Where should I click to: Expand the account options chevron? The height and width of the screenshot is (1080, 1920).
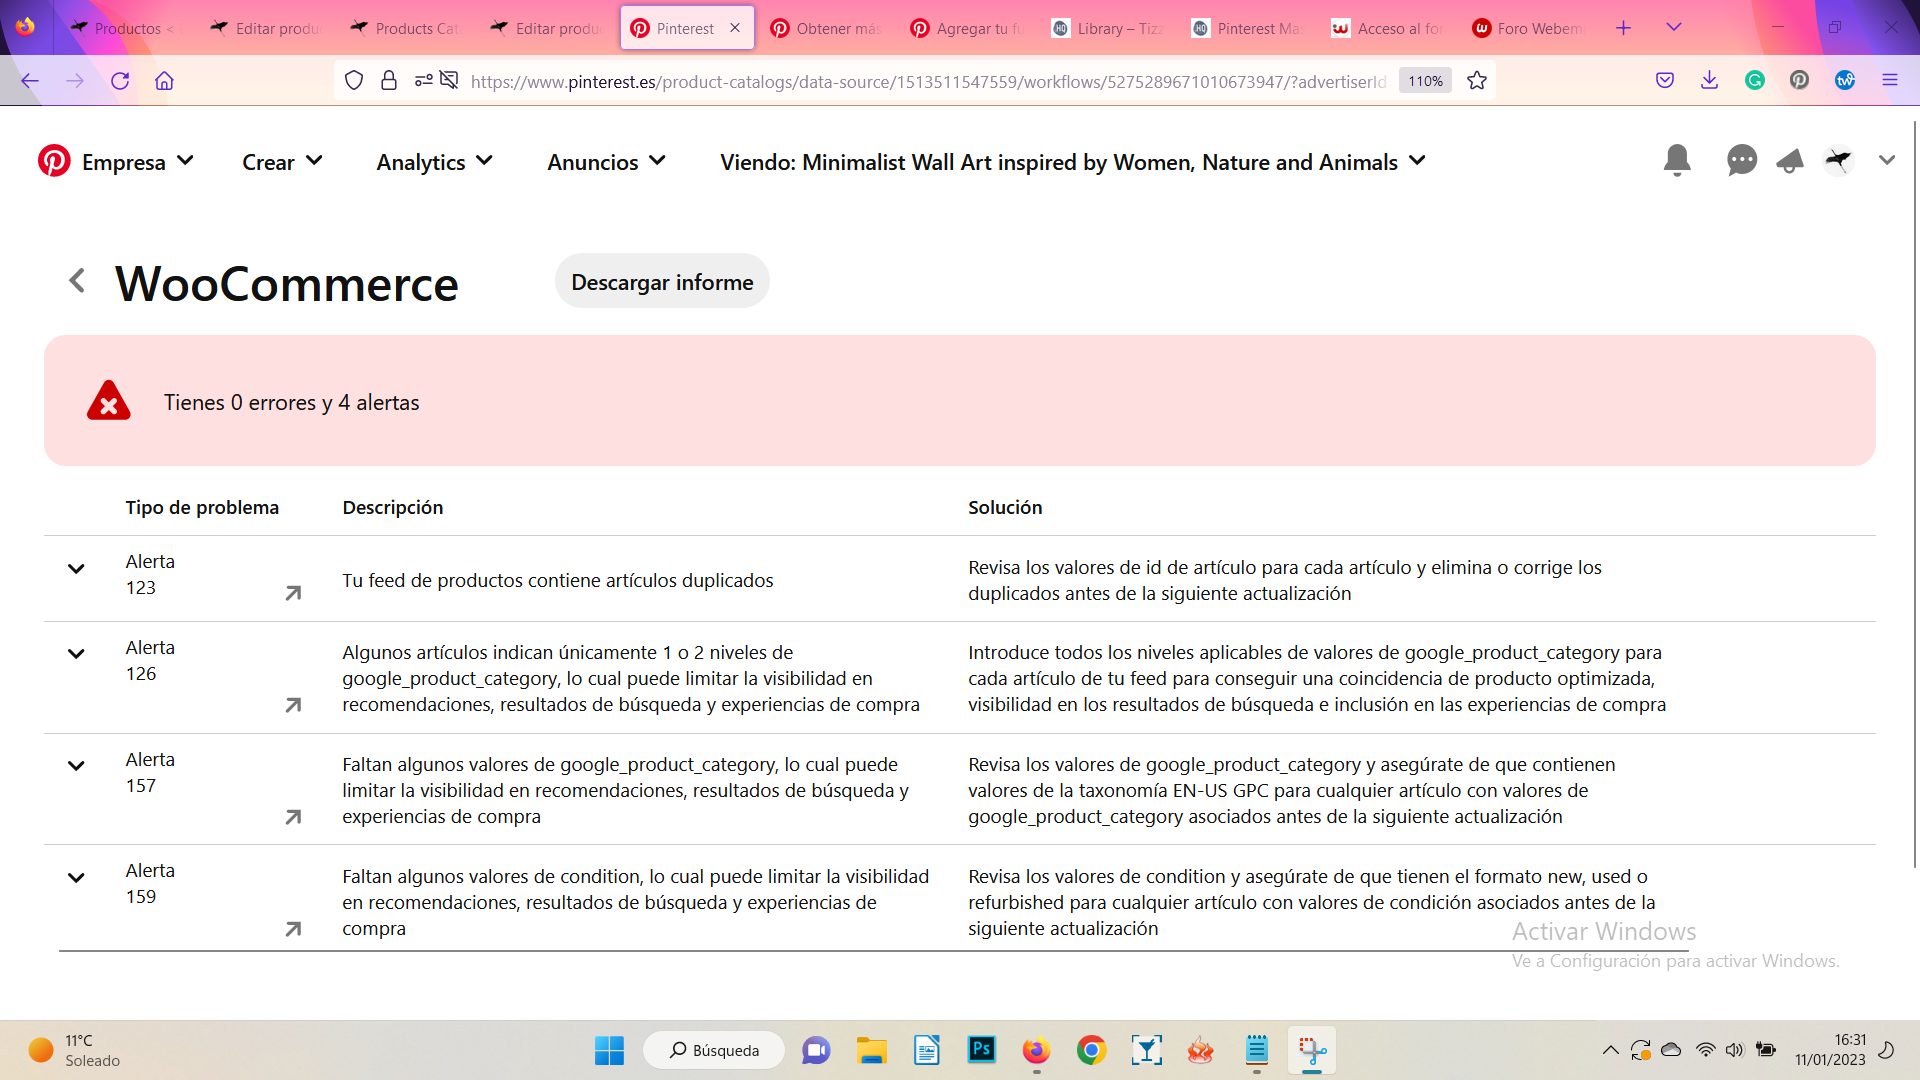[1887, 160]
